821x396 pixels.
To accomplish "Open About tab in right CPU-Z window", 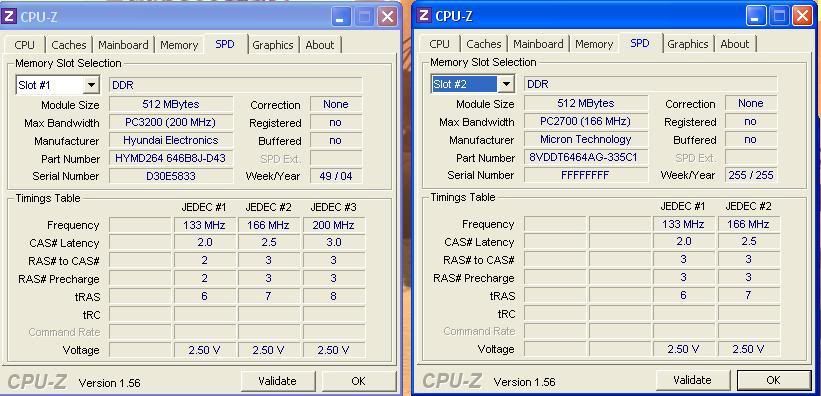I will coord(735,44).
